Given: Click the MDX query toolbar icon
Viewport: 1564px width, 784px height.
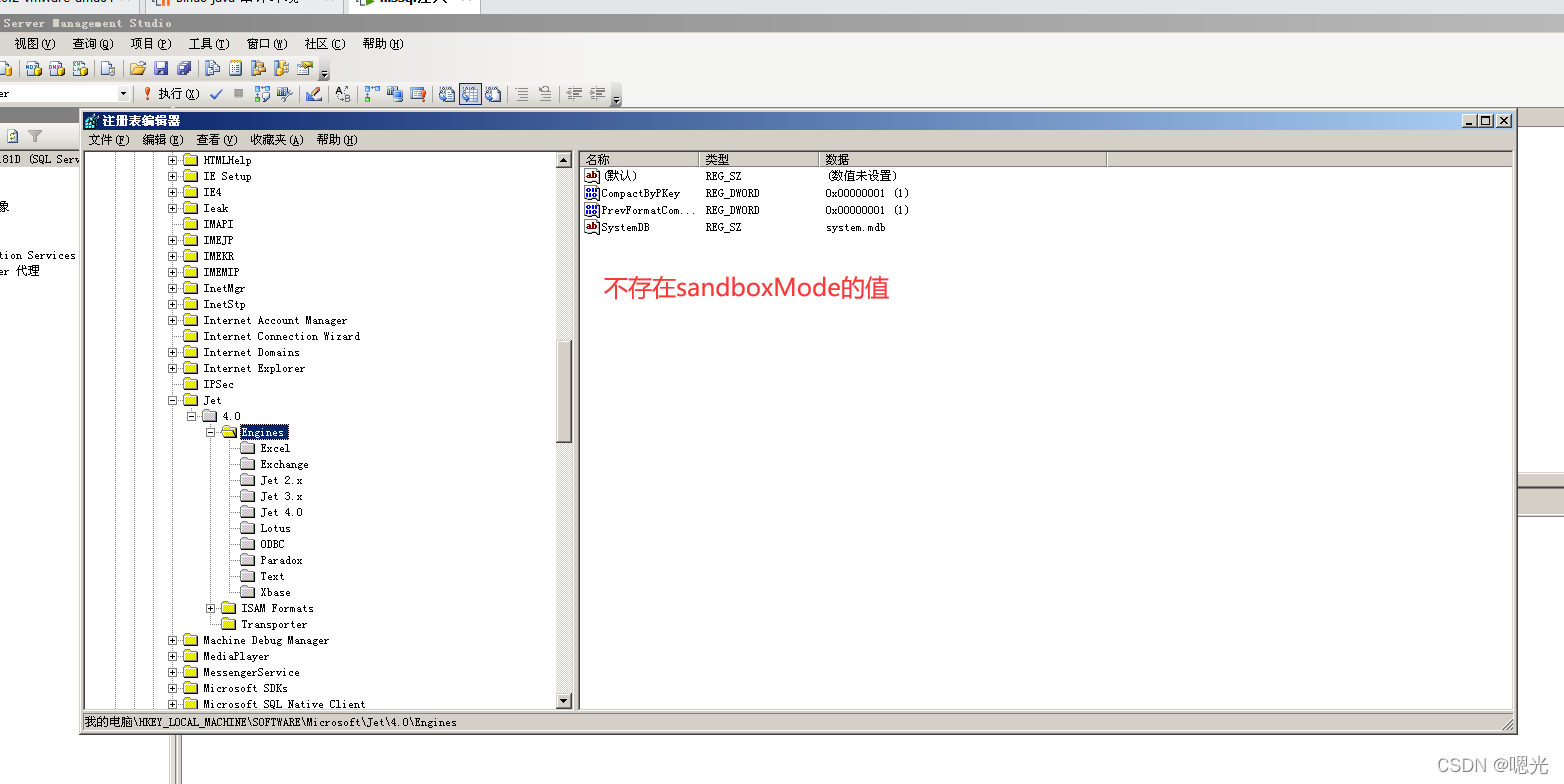Looking at the screenshot, I should pyautogui.click(x=33, y=68).
